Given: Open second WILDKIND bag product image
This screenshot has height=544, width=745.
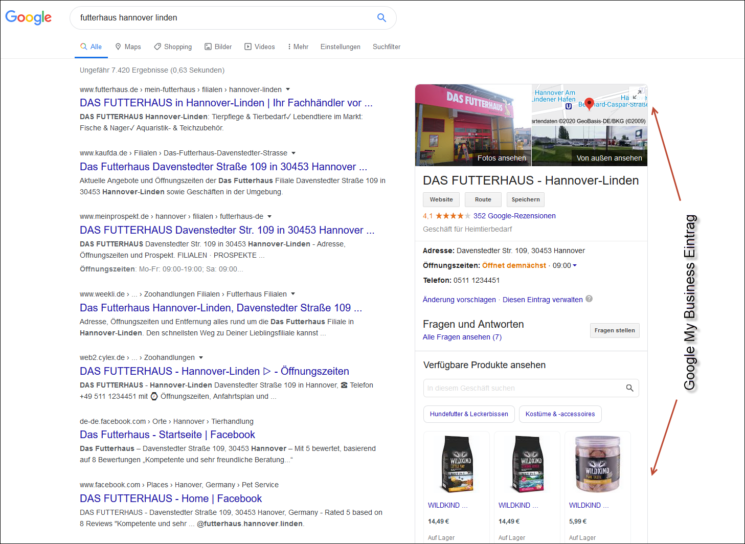Looking at the screenshot, I should [x=527, y=464].
